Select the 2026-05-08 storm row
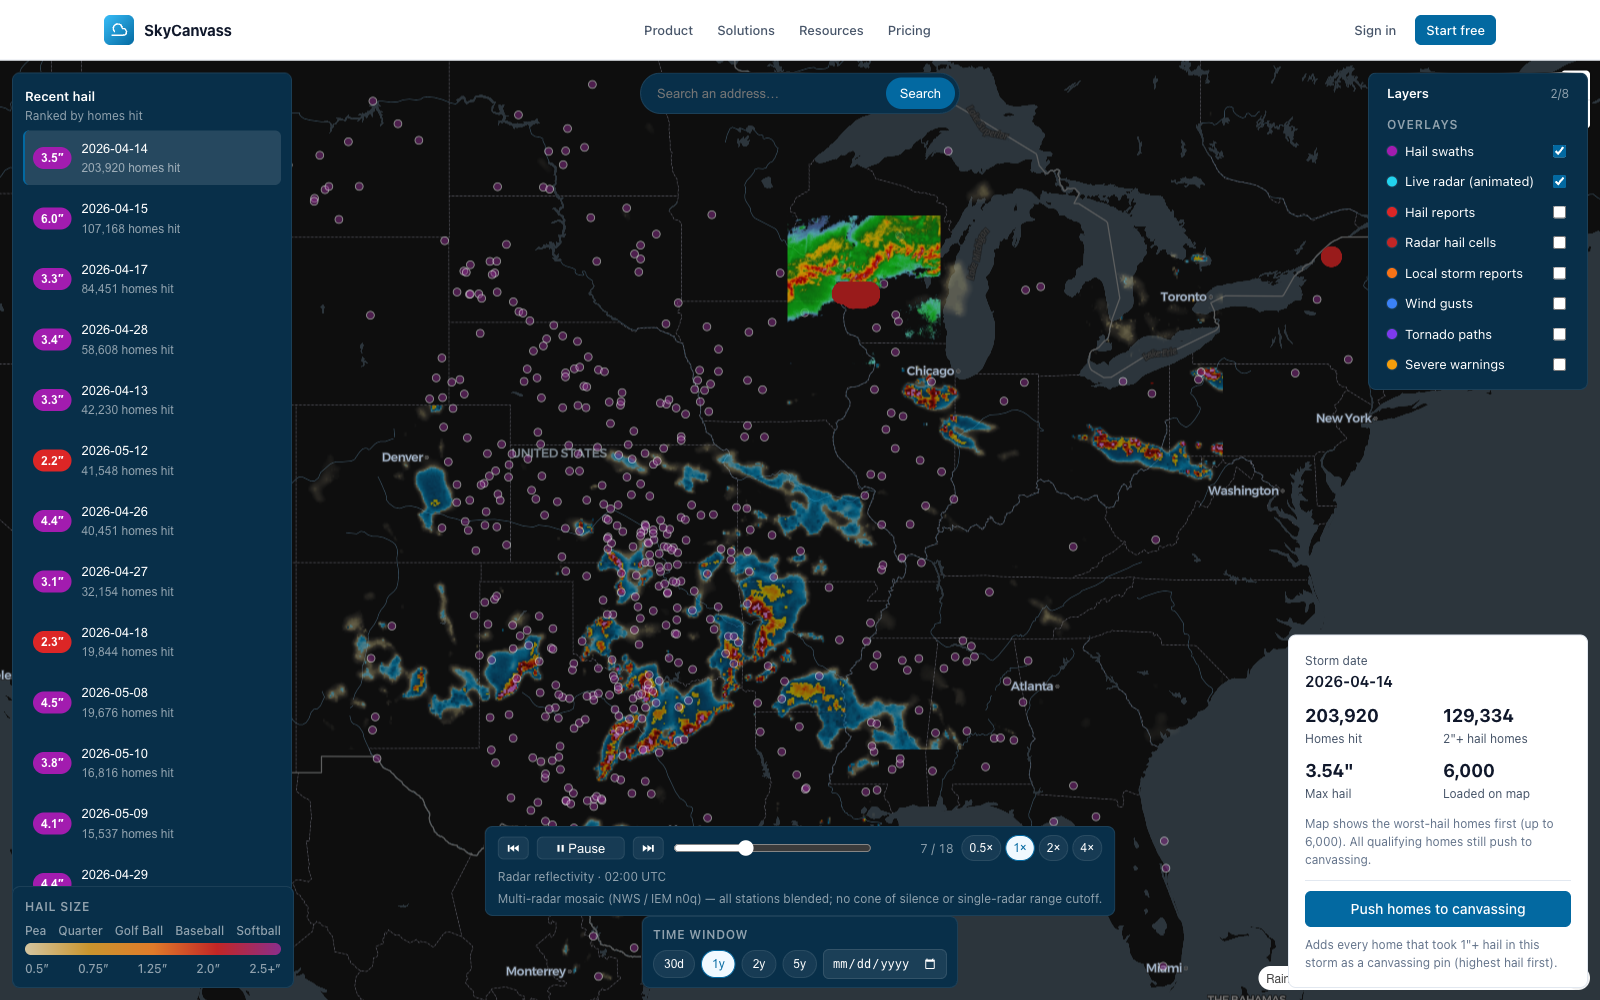This screenshot has width=1600, height=1000. tap(152, 702)
